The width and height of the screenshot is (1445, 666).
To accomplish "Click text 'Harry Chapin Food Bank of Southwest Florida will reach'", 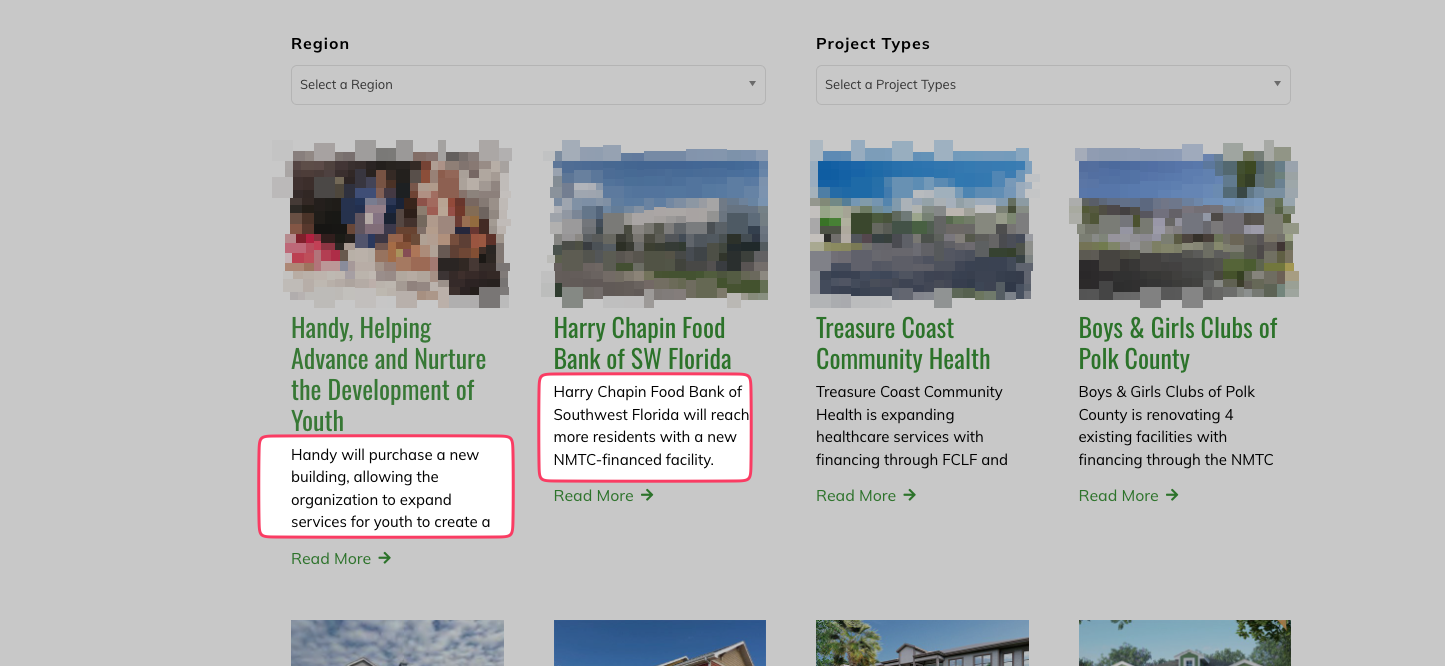I will [x=651, y=403].
